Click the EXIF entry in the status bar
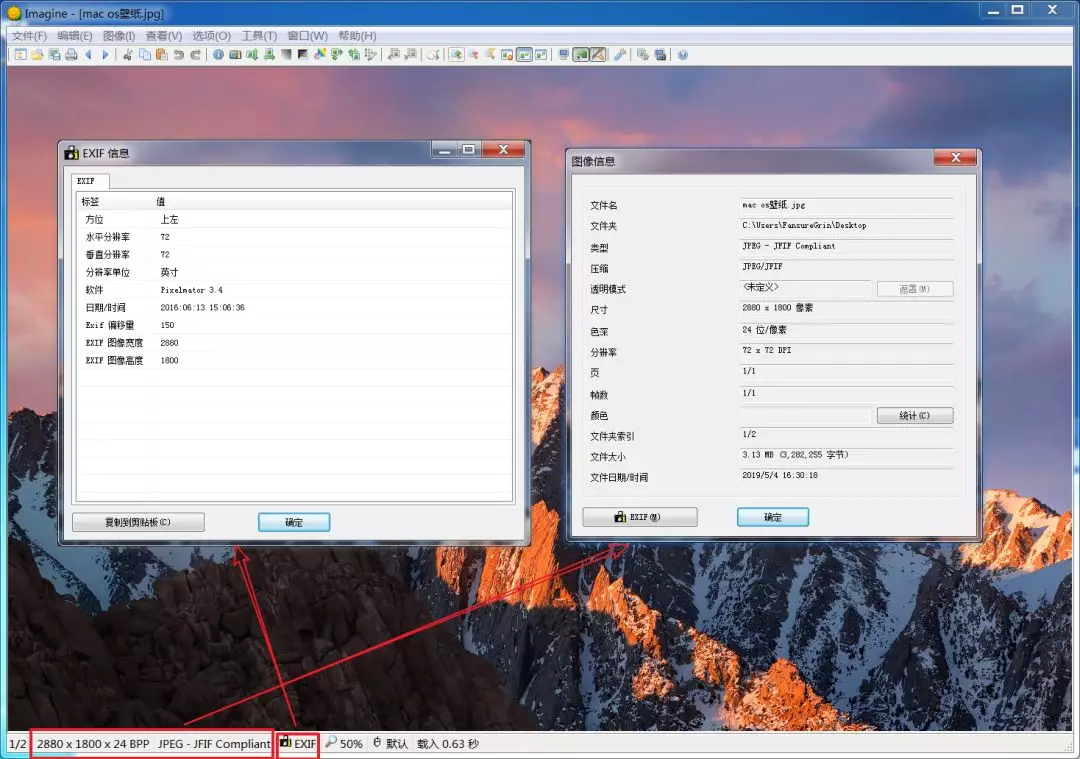This screenshot has height=759, width=1080. tap(298, 743)
